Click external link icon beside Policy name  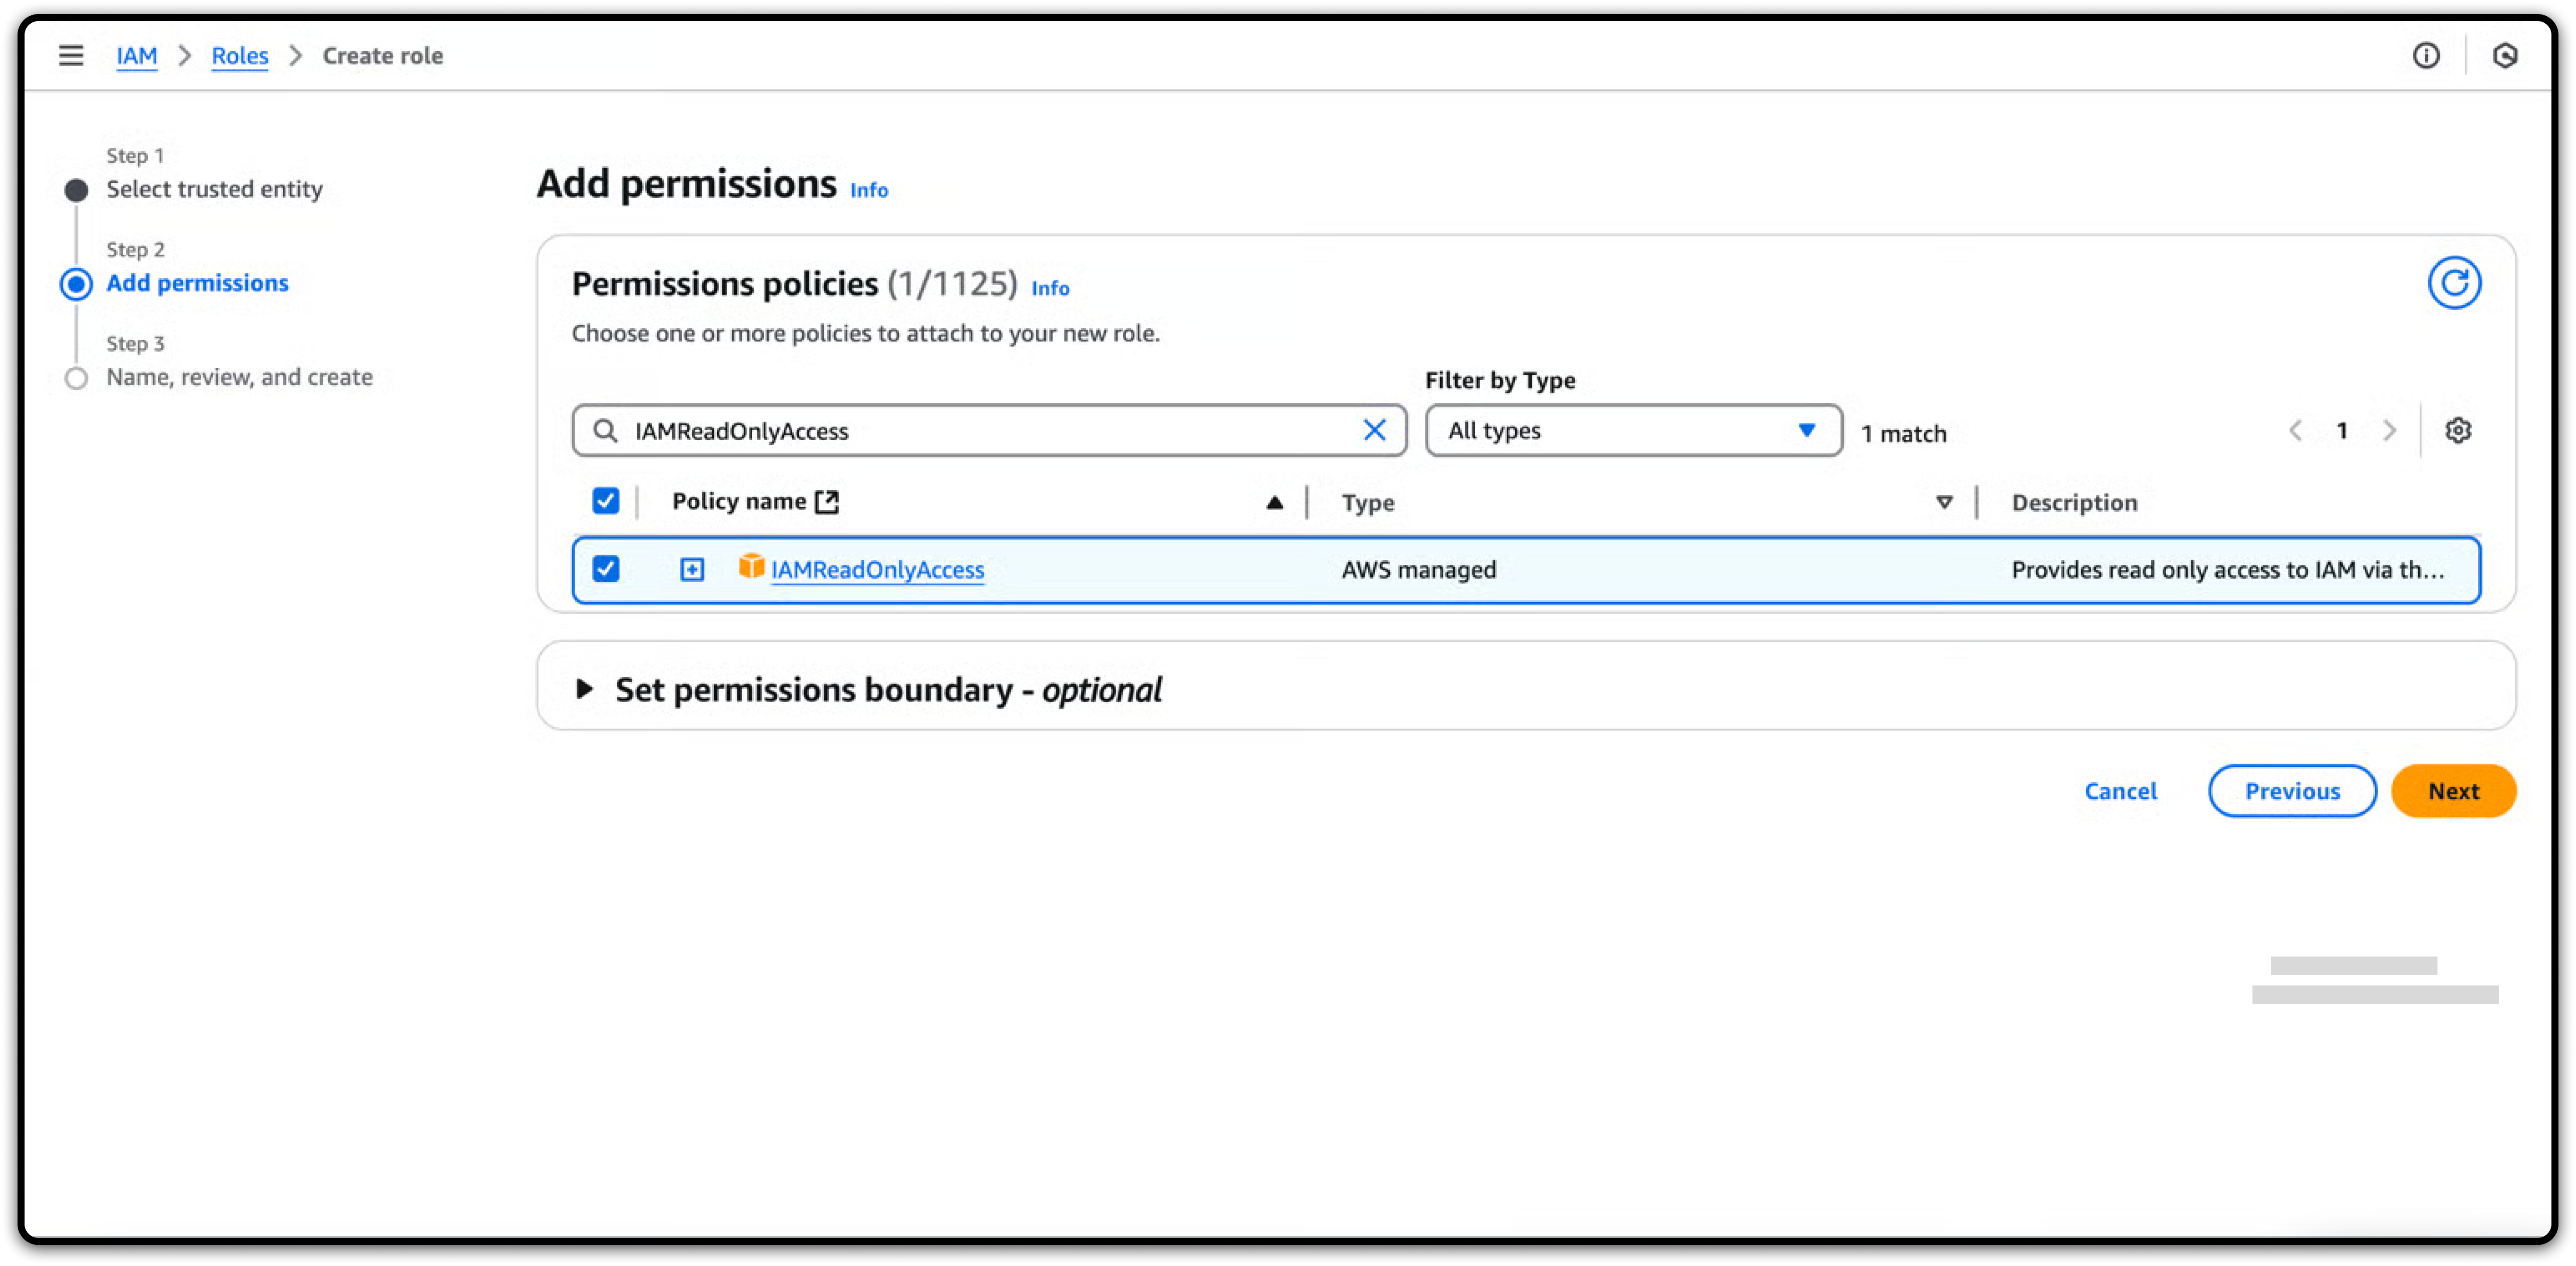827,502
